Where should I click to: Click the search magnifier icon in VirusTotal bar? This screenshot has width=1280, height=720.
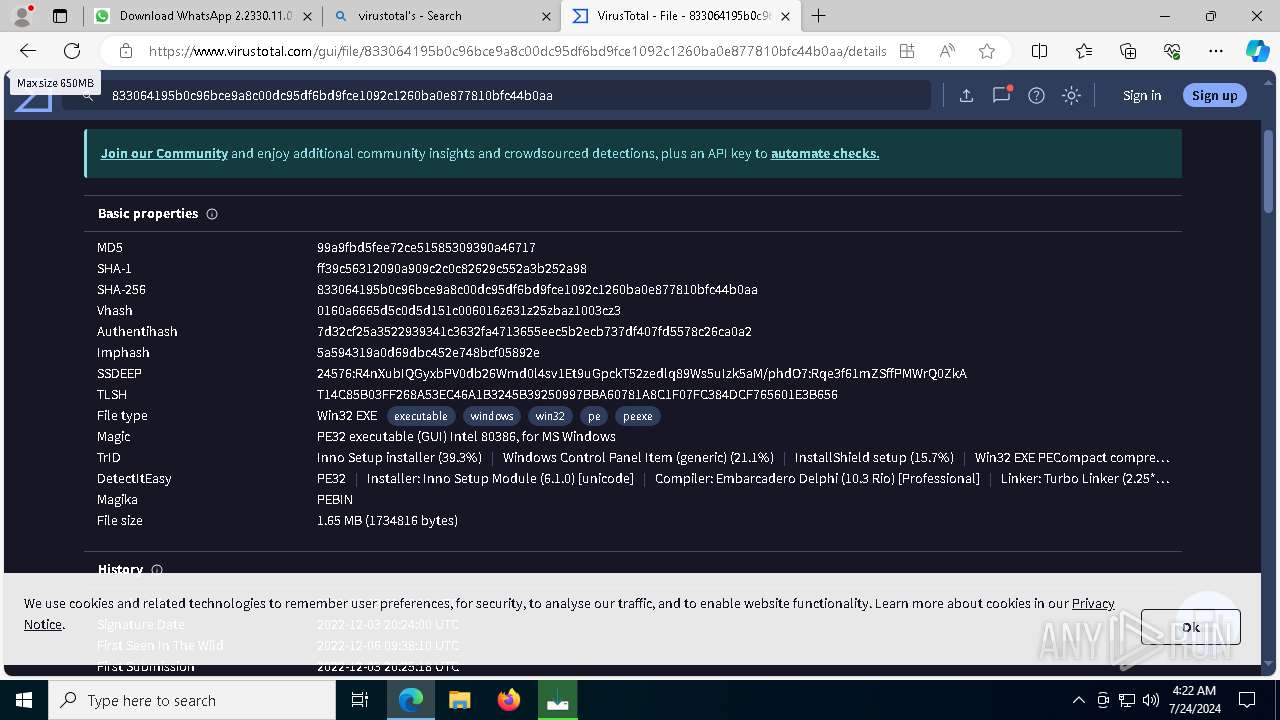(x=88, y=96)
